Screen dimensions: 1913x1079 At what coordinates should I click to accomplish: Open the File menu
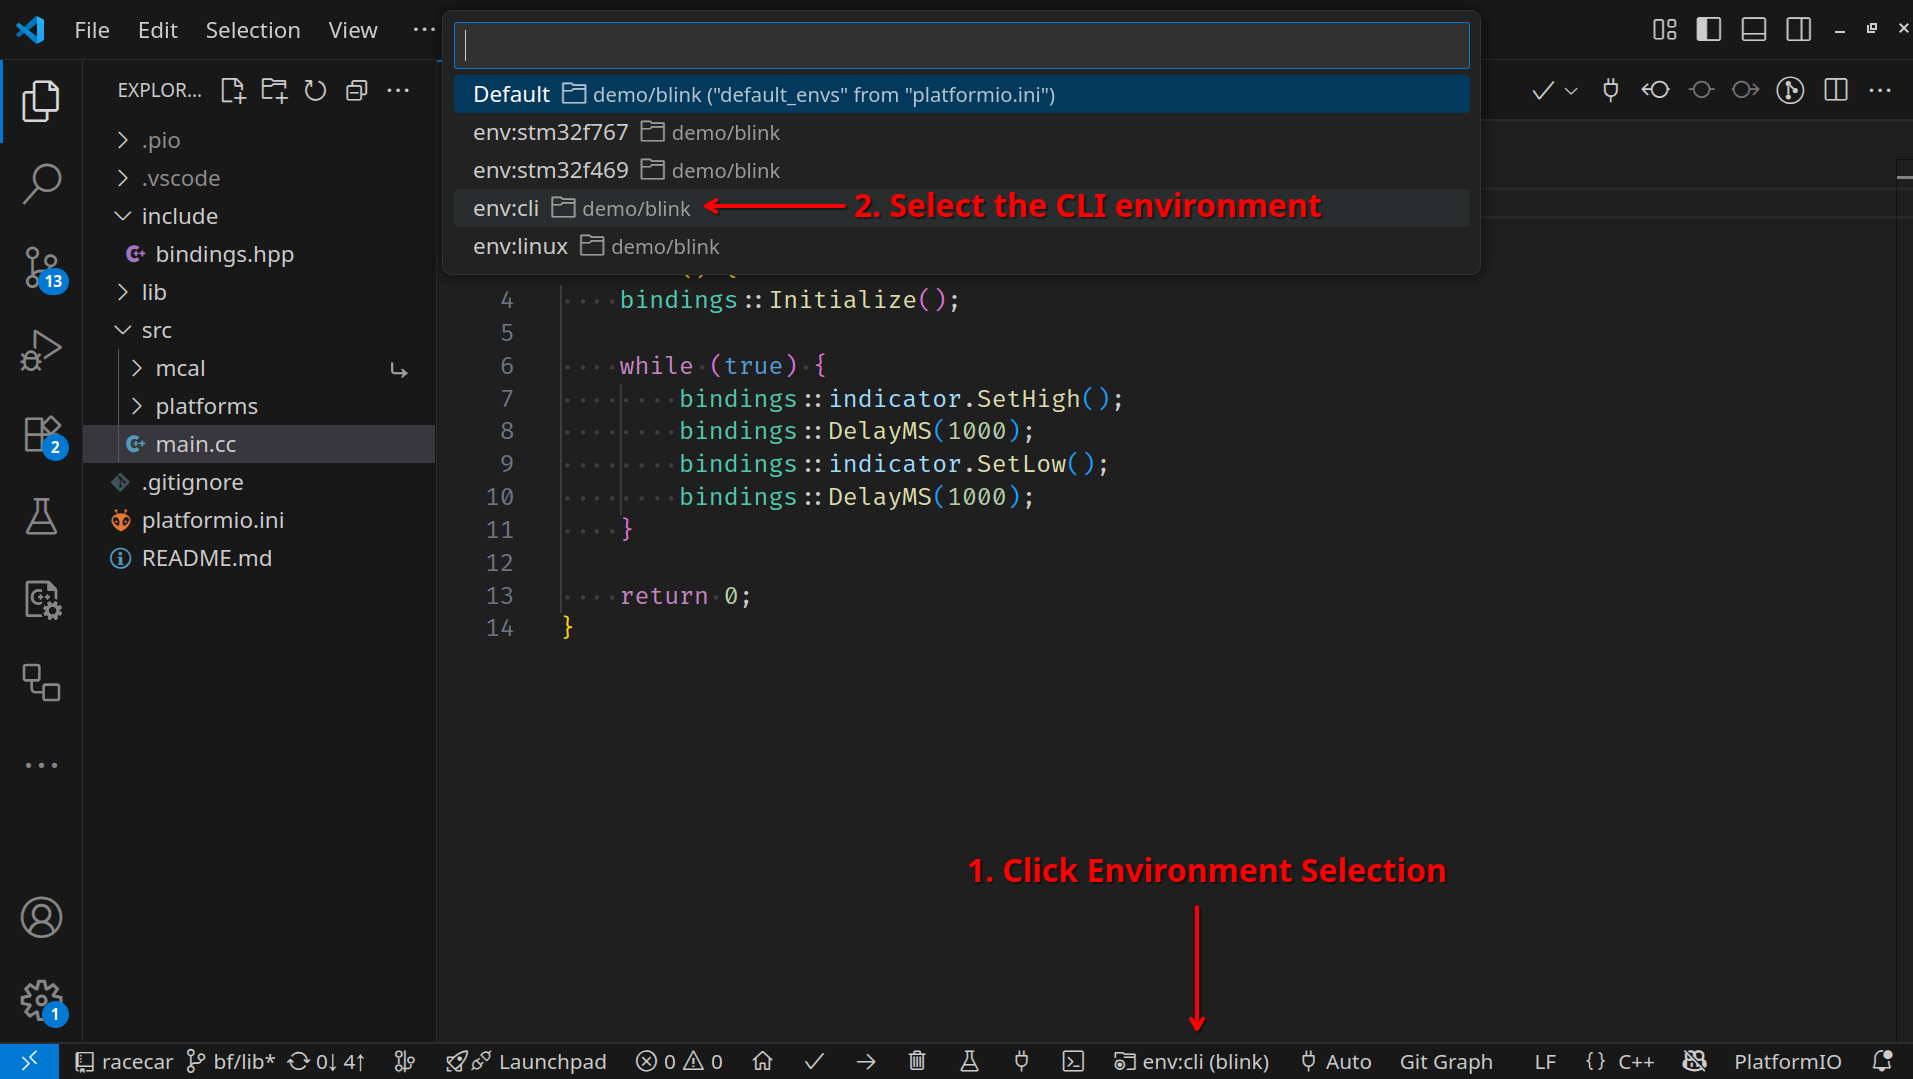pos(92,30)
